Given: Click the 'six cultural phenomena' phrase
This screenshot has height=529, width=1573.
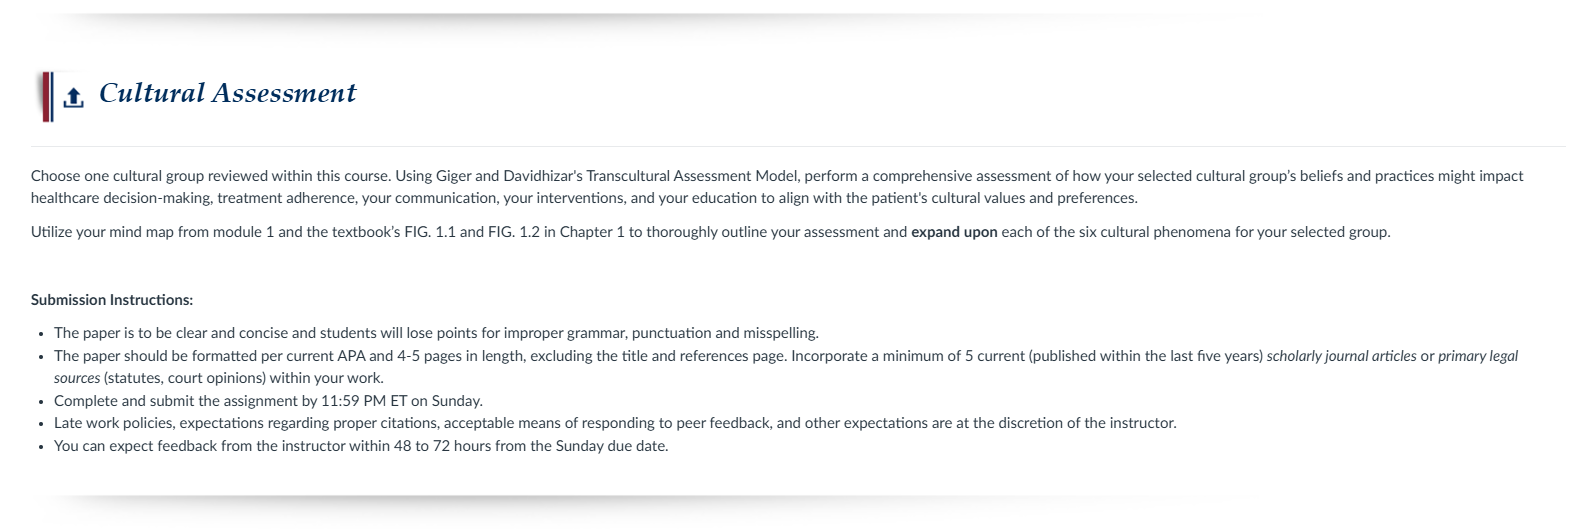Looking at the screenshot, I should [x=1148, y=232].
